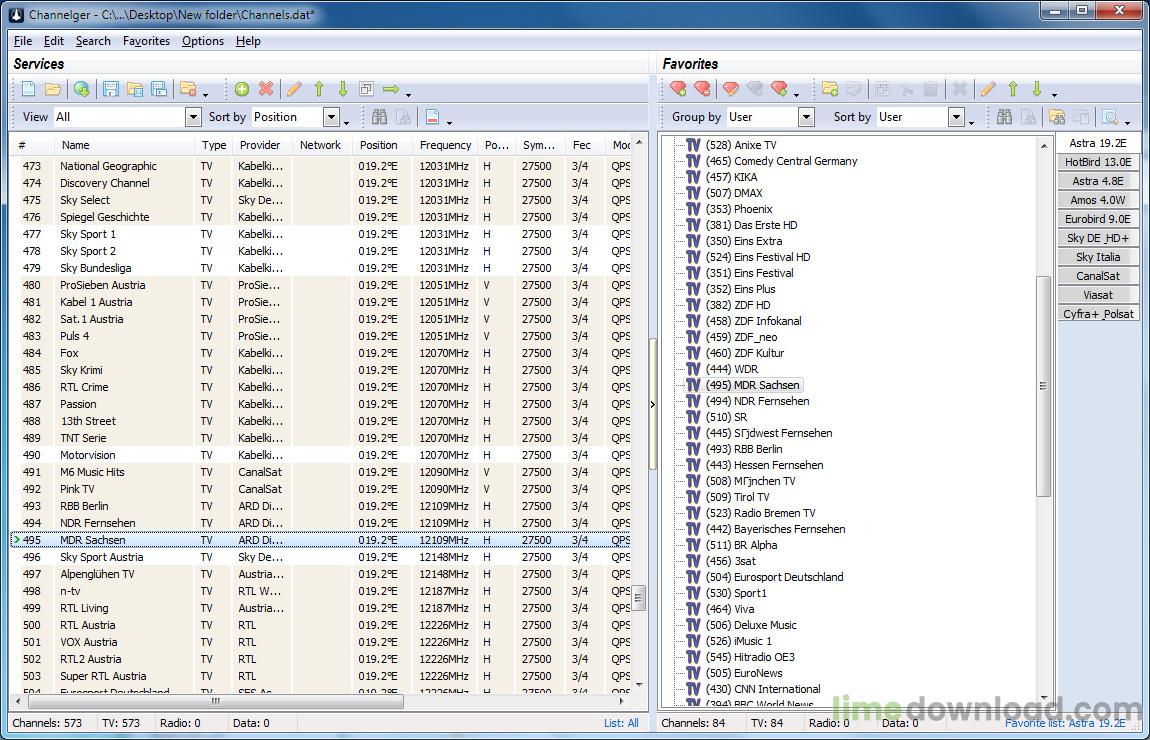
Task: Click the pencil edit icon in Services toolbar
Action: (x=294, y=89)
